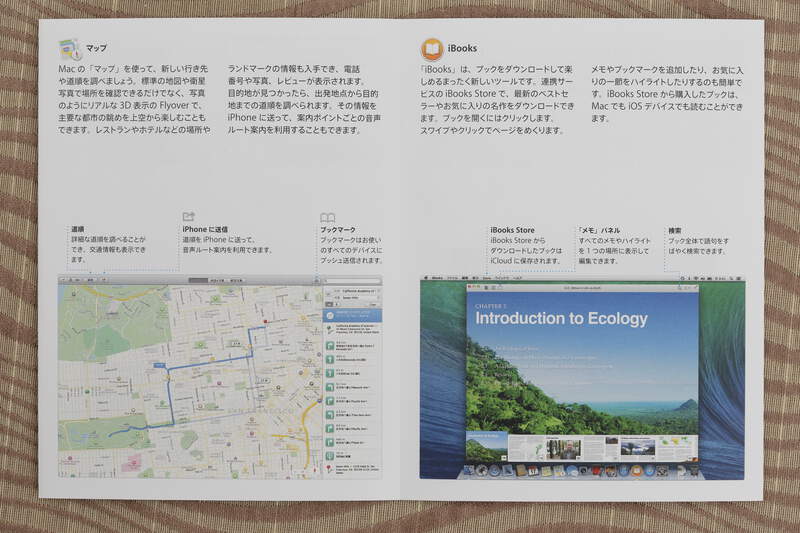Click the share icon above iPhoneに送信
The image size is (800, 533).
click(x=188, y=216)
